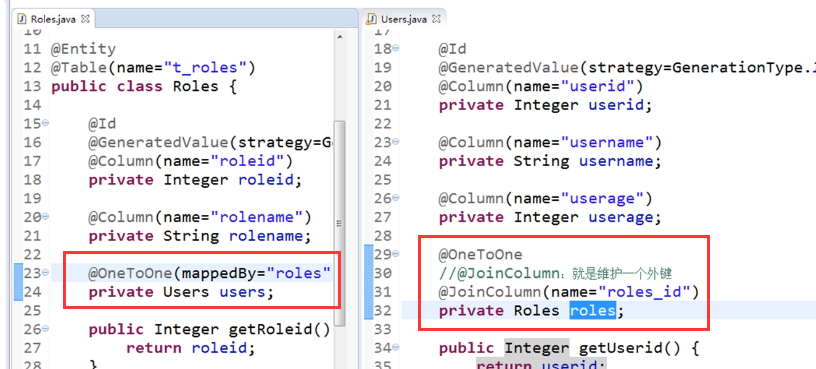This screenshot has height=369, width=816.
Task: Click 'private Integer userid;' in Users.java
Action: click(546, 105)
